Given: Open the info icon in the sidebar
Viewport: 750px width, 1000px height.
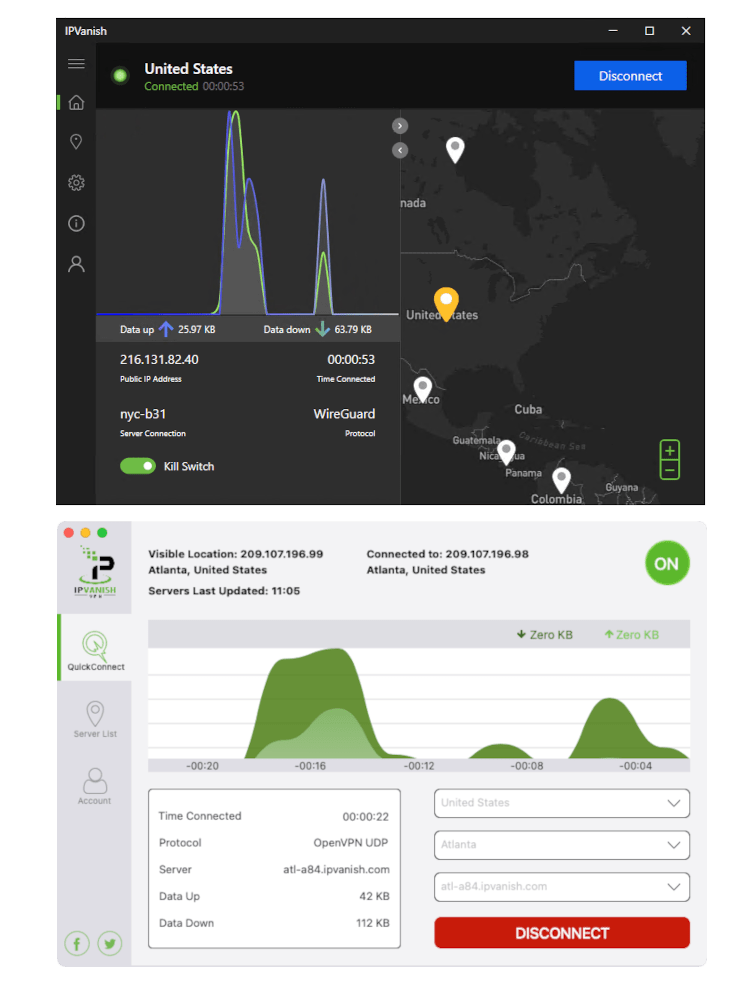Looking at the screenshot, I should 76,223.
